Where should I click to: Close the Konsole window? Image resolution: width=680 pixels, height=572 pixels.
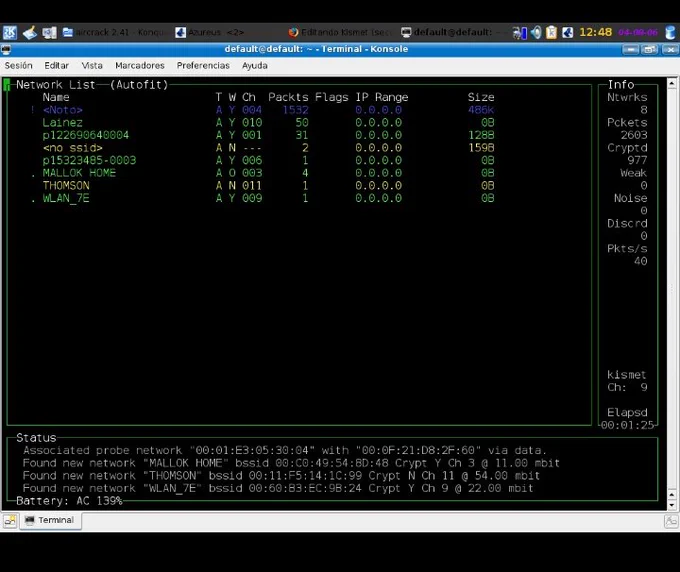670,49
